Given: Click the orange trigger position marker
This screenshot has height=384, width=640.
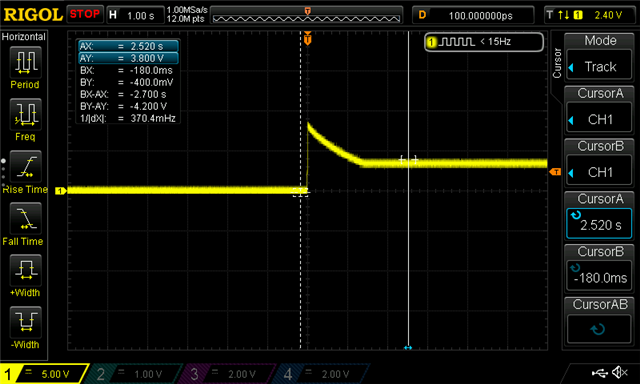Looking at the screenshot, I should tap(307, 39).
